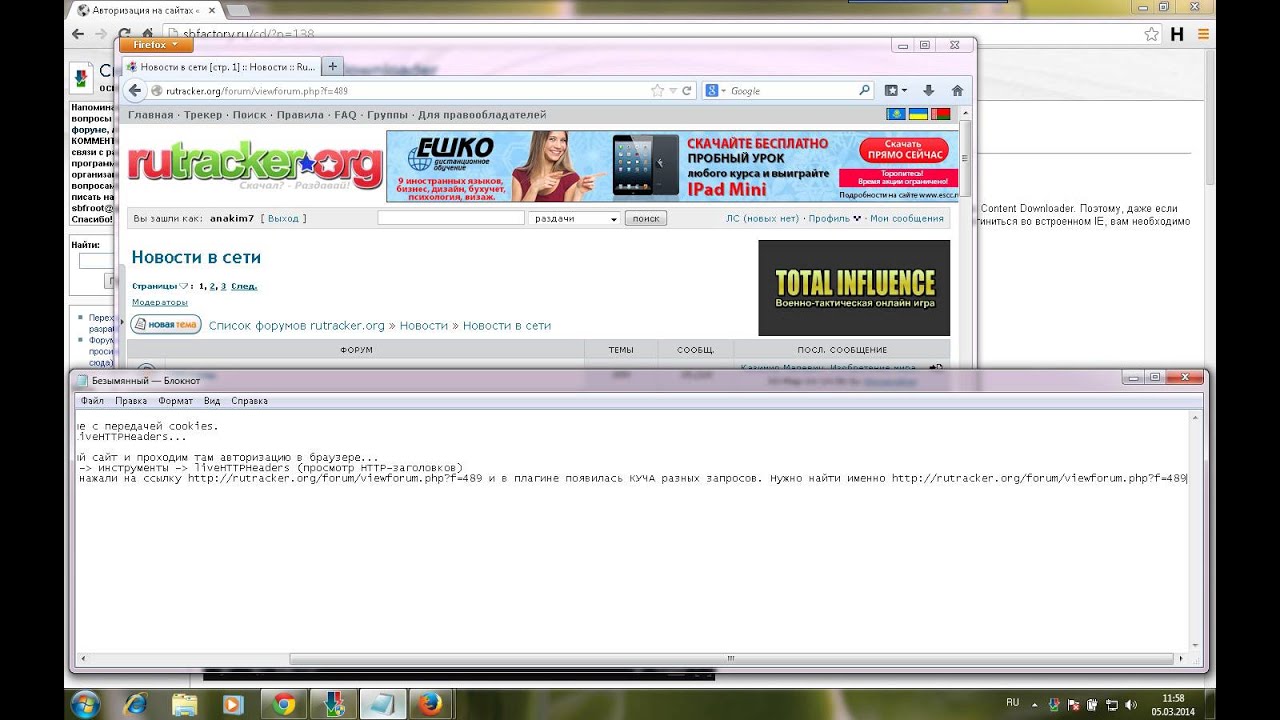Open 'Для правообладателей' link

point(482,115)
